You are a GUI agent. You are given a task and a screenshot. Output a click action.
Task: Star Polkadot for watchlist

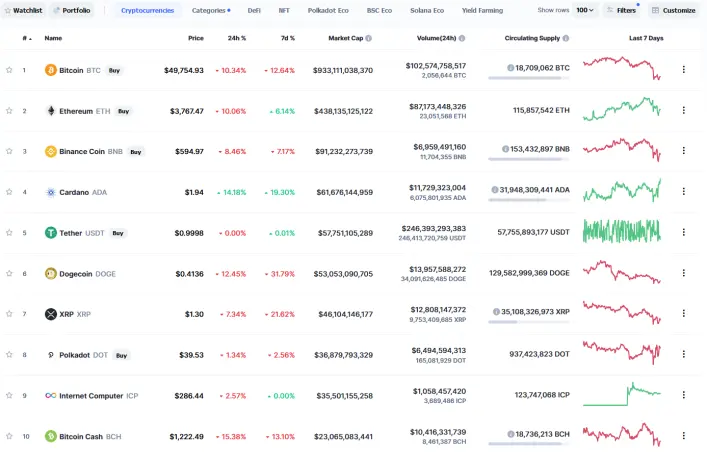[x=9, y=355]
